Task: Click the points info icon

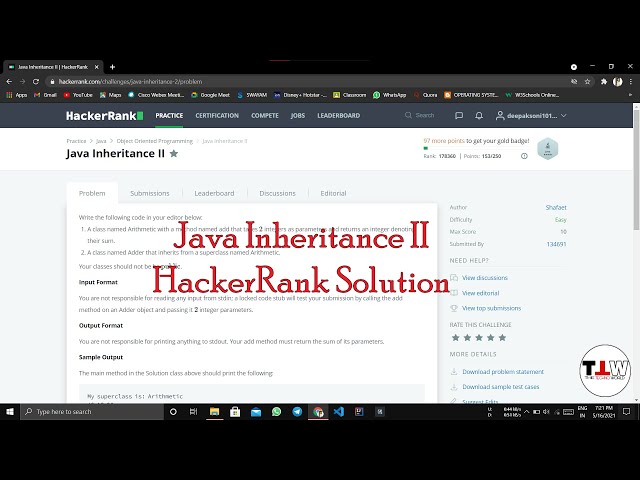Action: 524,156
